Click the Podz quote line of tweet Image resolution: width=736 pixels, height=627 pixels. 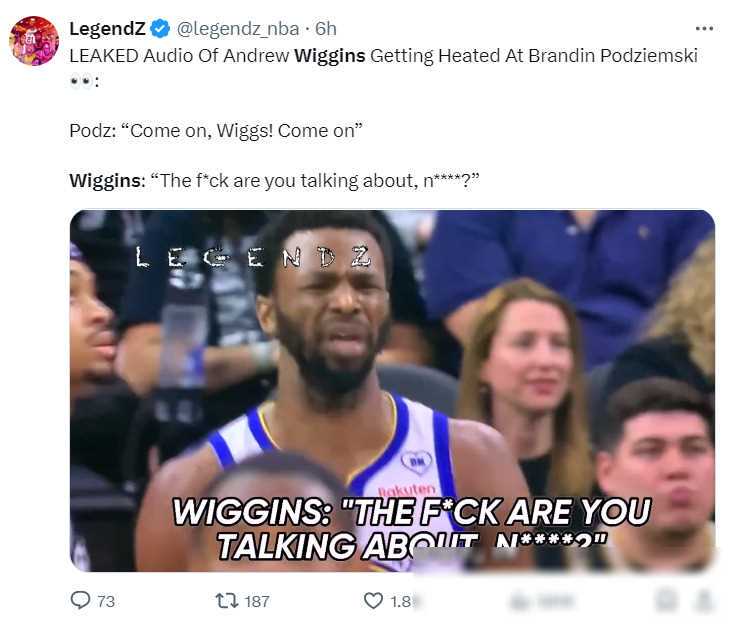pyautogui.click(x=216, y=130)
